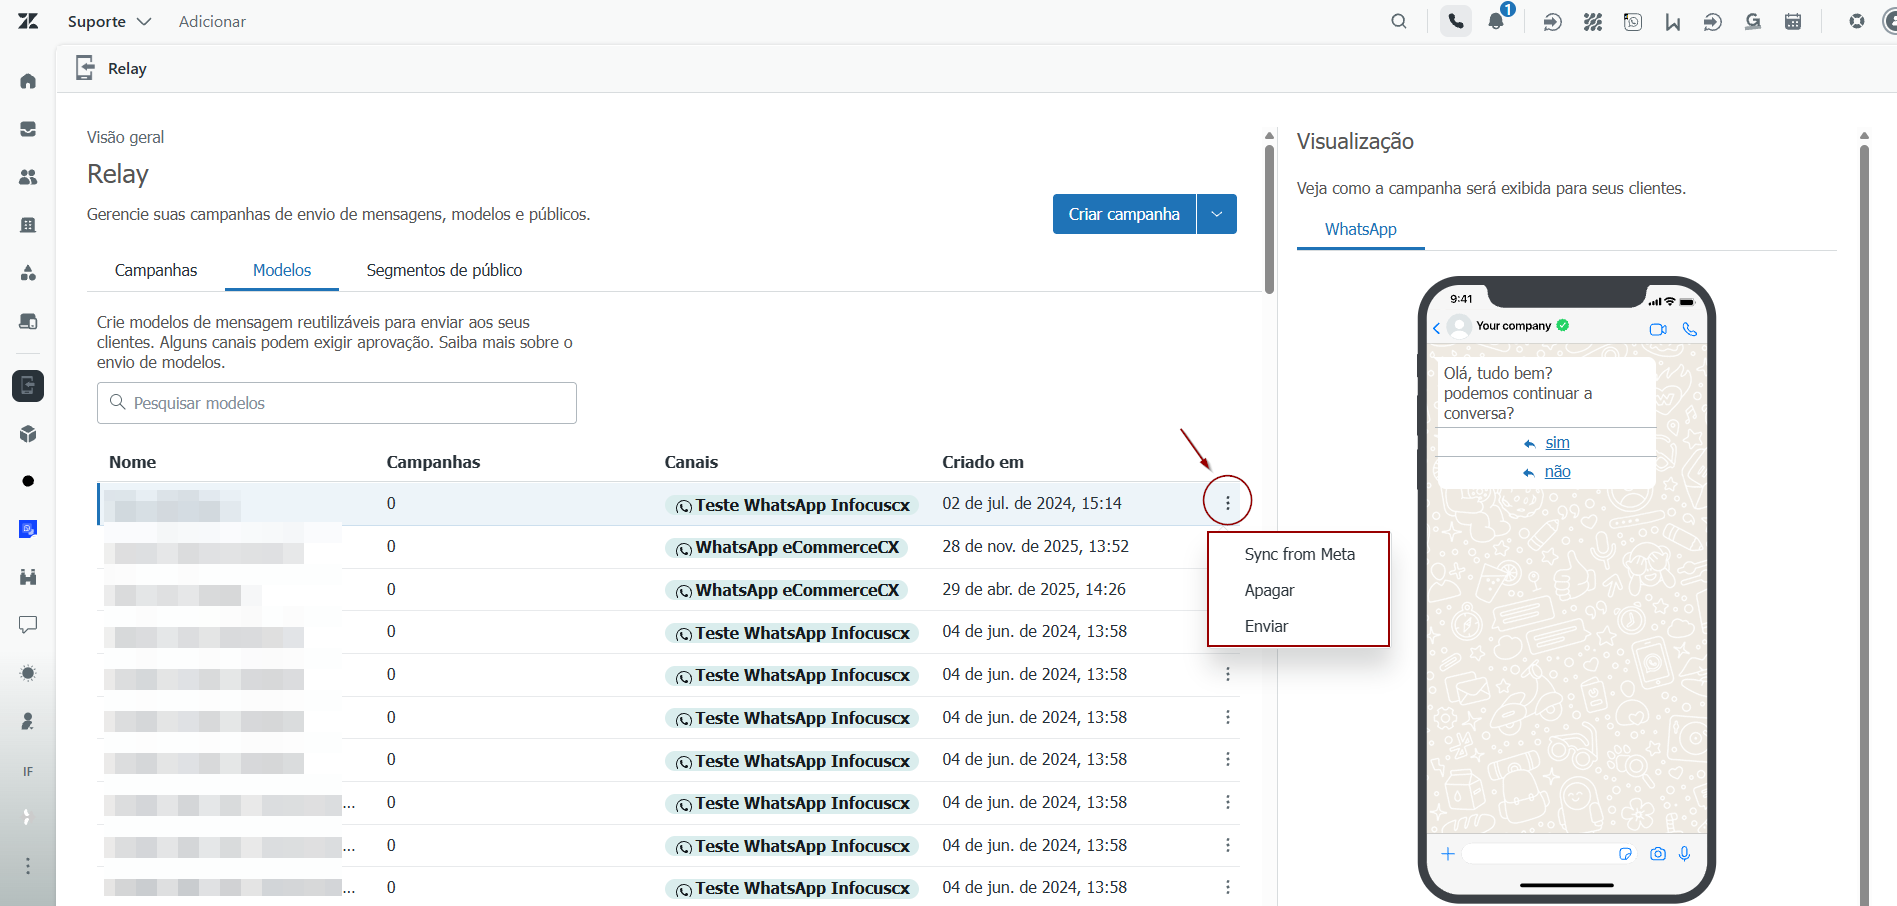Click Adicionar in the top bar
The width and height of the screenshot is (1897, 906).
pos(212,21)
